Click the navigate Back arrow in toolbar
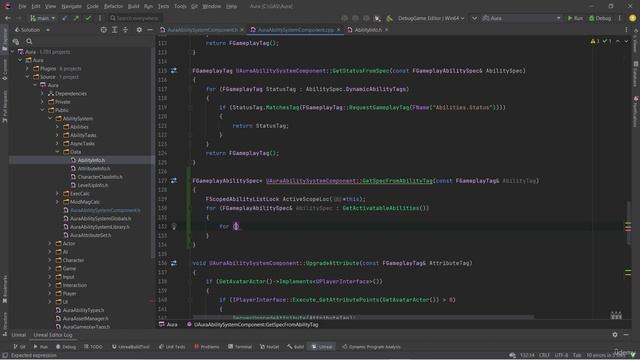640x360 pixels. click(x=8, y=18)
